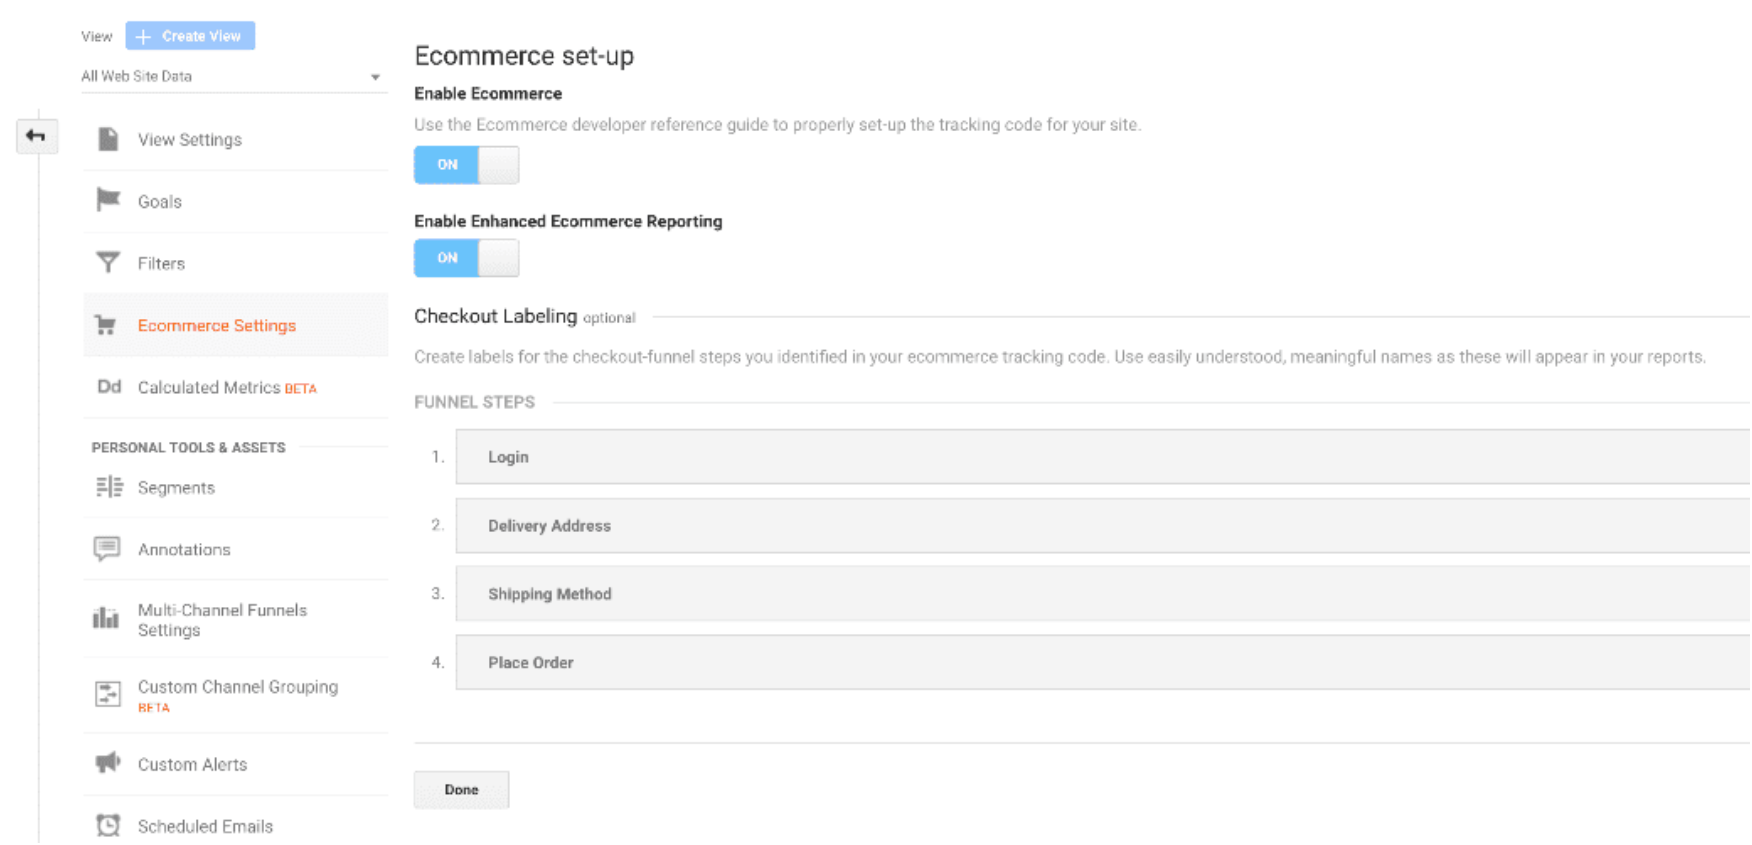The width and height of the screenshot is (1752, 845).
Task: Turn off Enhanced Ecommerce Reporting toggle
Action: point(466,258)
